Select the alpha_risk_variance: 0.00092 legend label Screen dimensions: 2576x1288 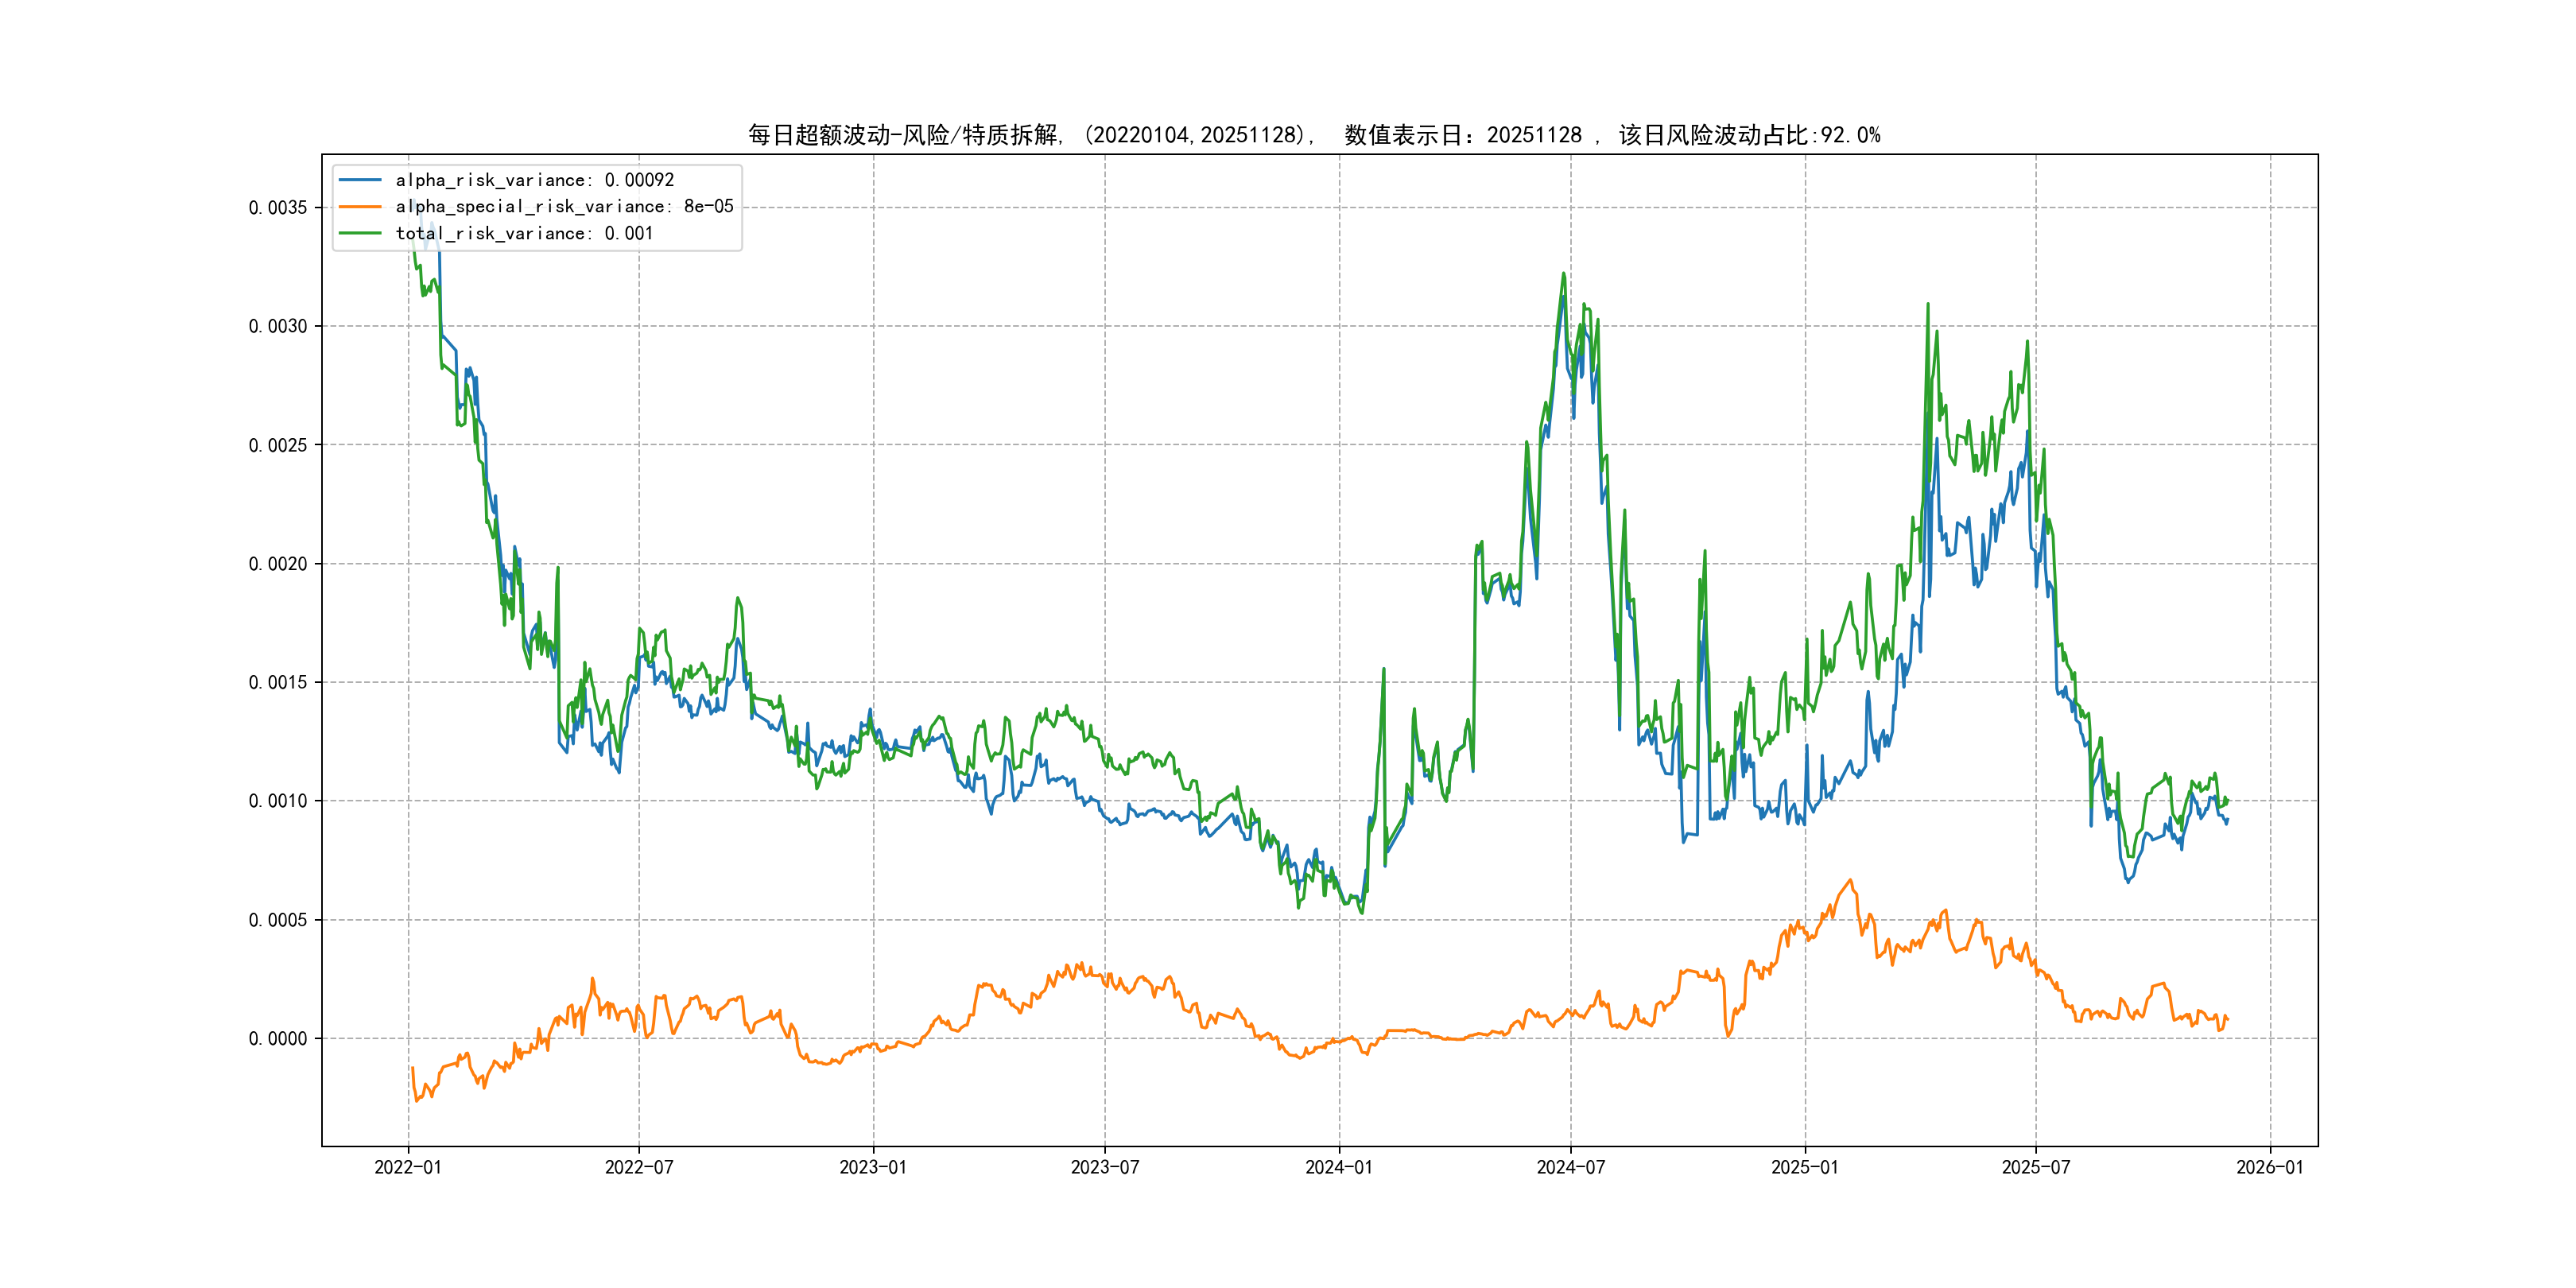[535, 180]
